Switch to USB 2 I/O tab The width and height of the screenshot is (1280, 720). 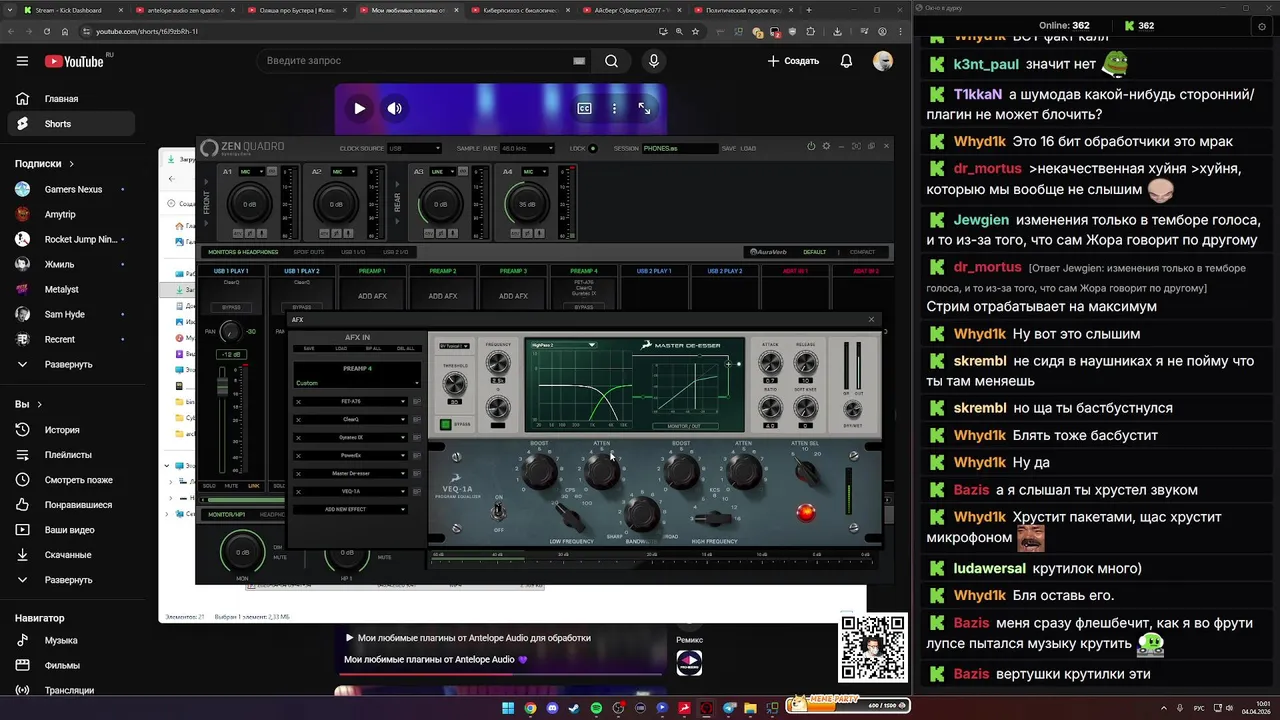pyautogui.click(x=395, y=252)
